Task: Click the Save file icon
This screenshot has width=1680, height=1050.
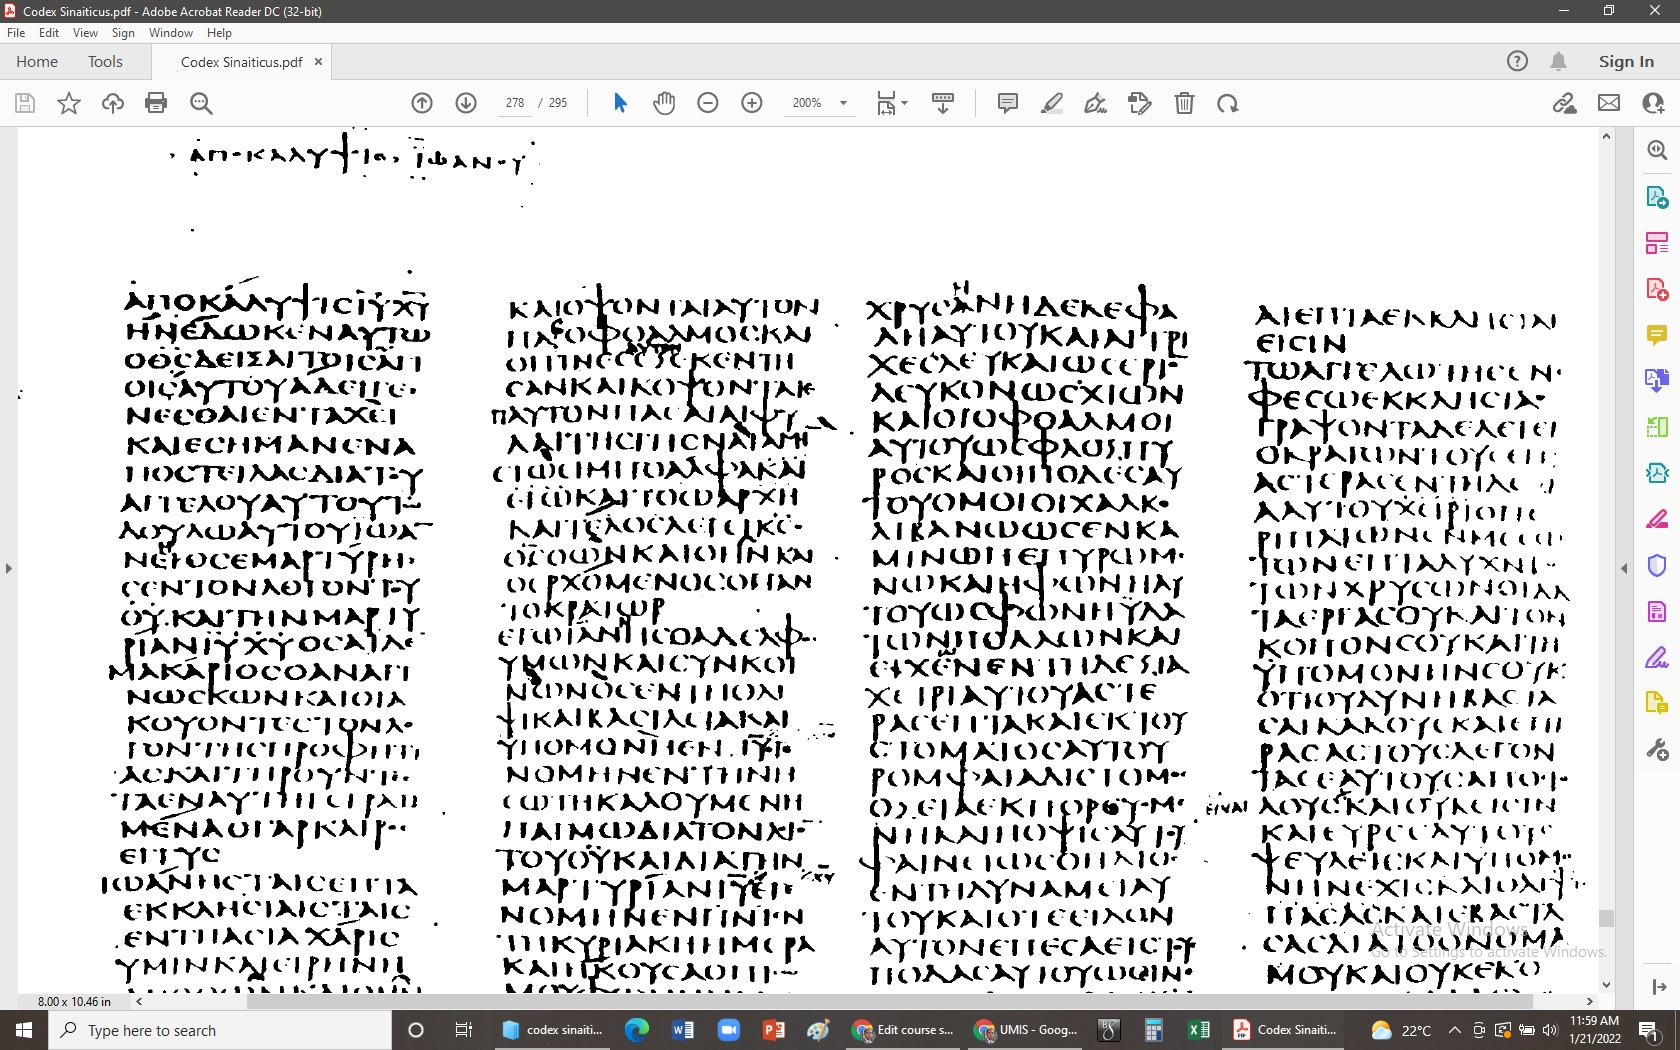Action: click(x=25, y=103)
